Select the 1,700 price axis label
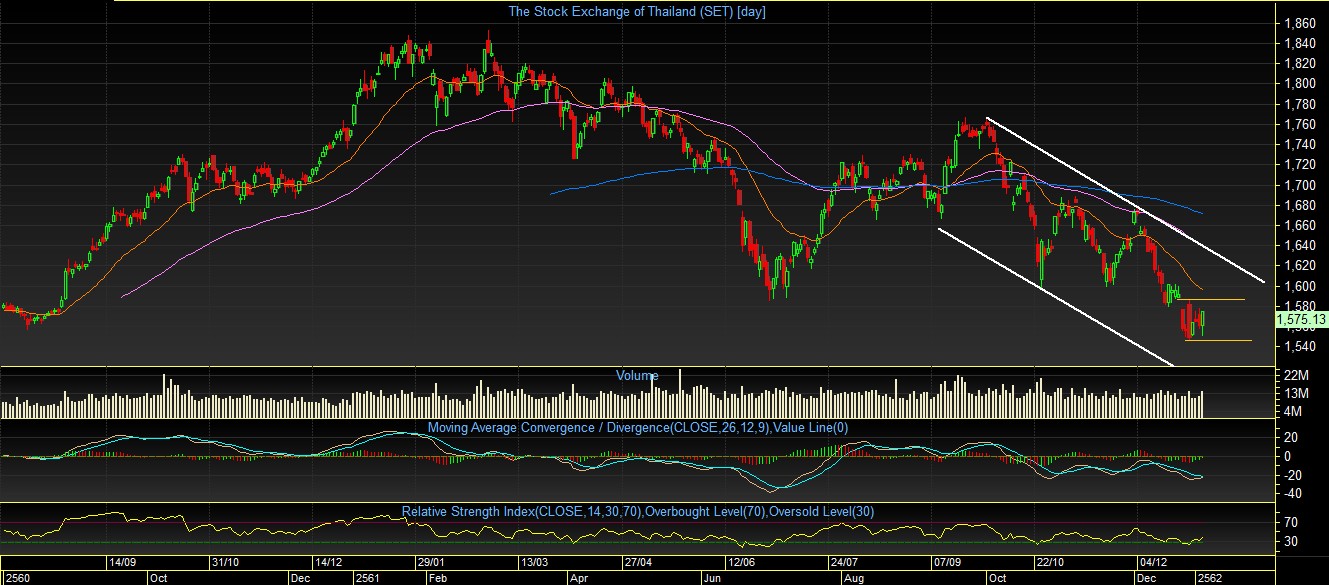This screenshot has height=585, width=1329. click(x=1299, y=185)
